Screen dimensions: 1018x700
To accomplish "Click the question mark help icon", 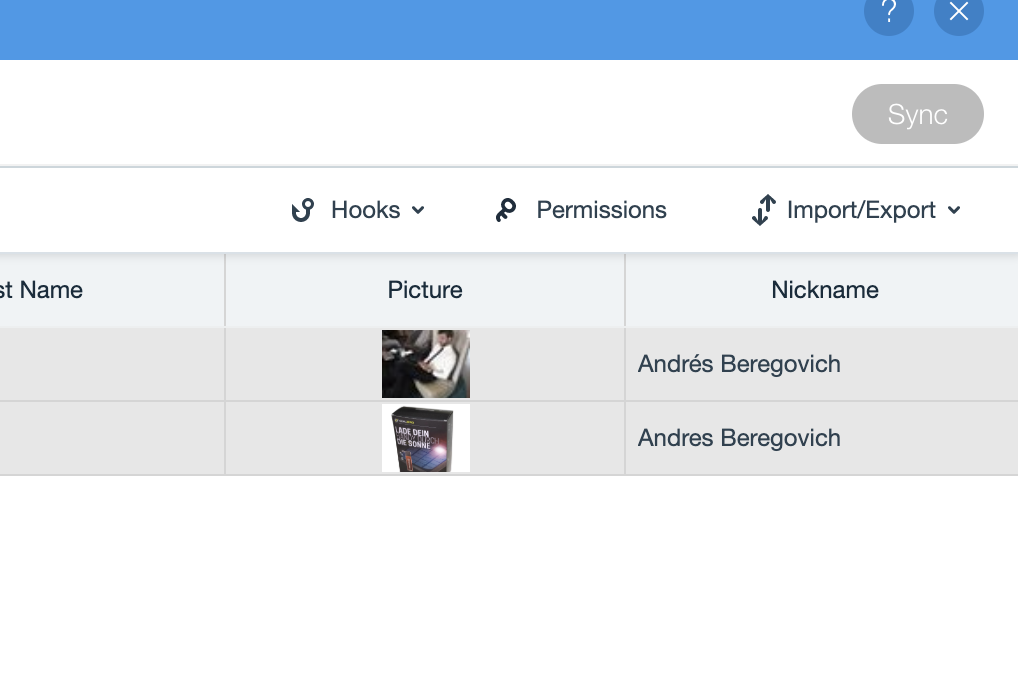I will [x=888, y=12].
